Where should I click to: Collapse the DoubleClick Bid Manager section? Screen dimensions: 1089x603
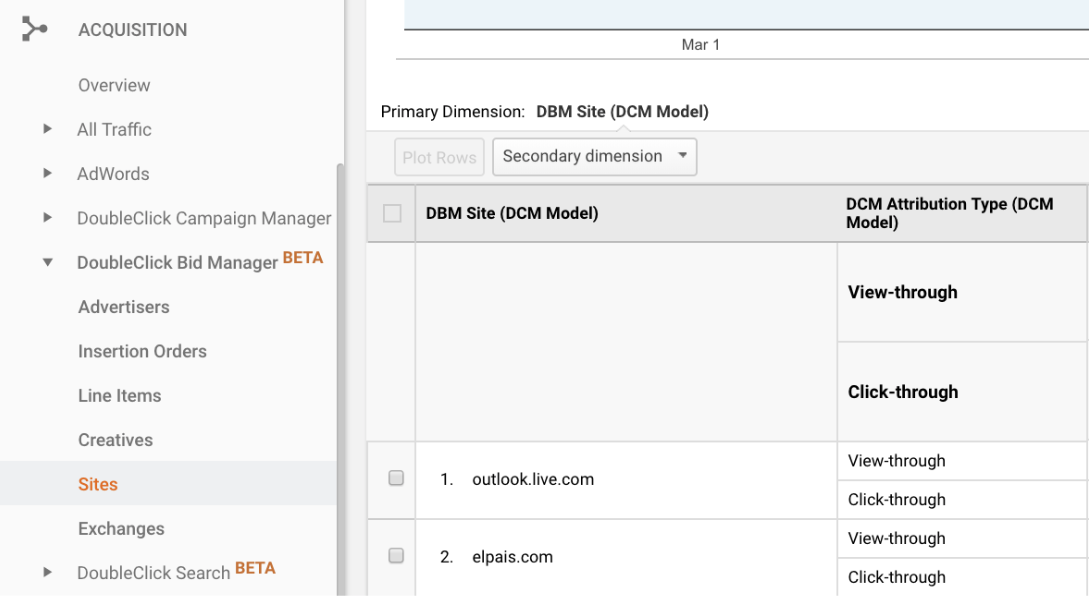[47, 263]
